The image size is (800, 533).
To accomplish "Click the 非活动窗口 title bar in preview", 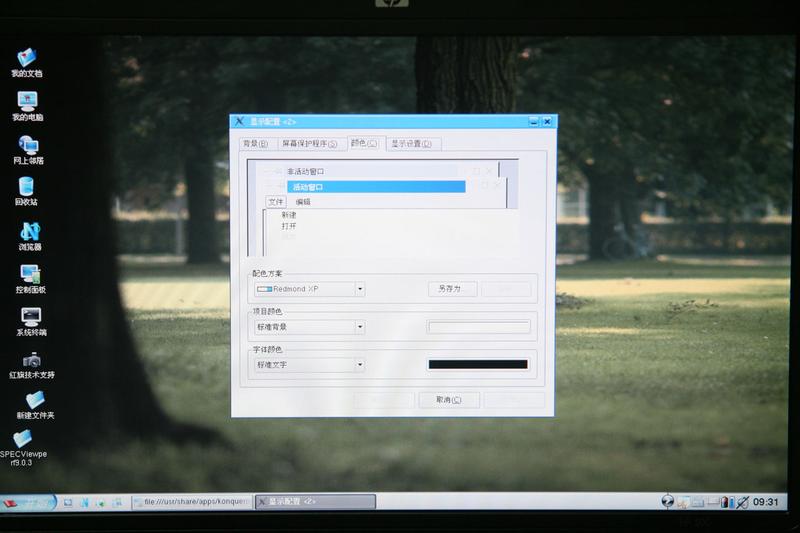I will click(x=371, y=171).
